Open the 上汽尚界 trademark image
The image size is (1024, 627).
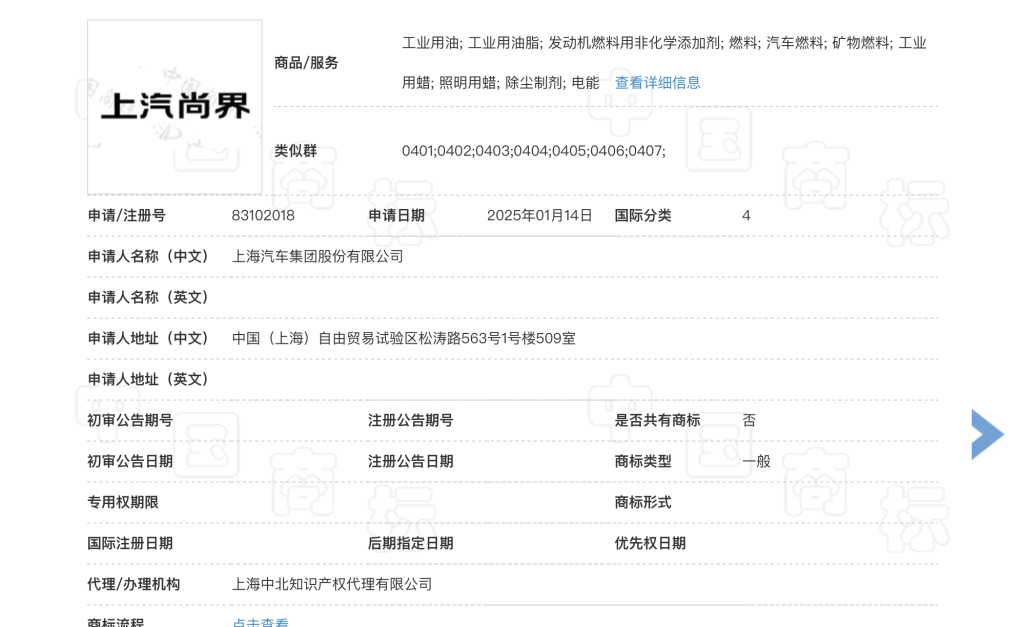(x=175, y=107)
